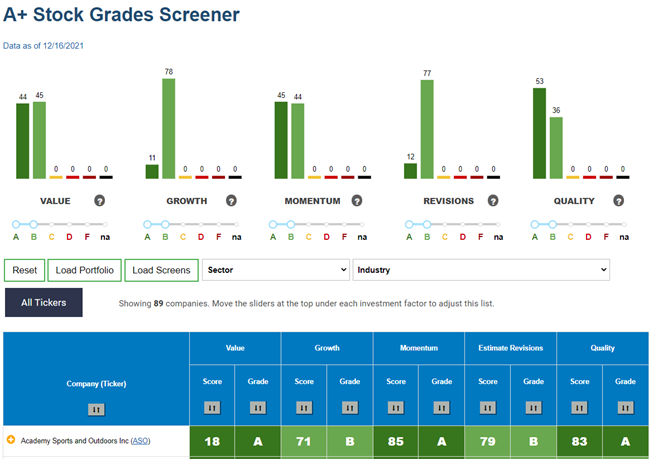Set VALUE slider to grade C
The image size is (653, 459).
[52, 225]
